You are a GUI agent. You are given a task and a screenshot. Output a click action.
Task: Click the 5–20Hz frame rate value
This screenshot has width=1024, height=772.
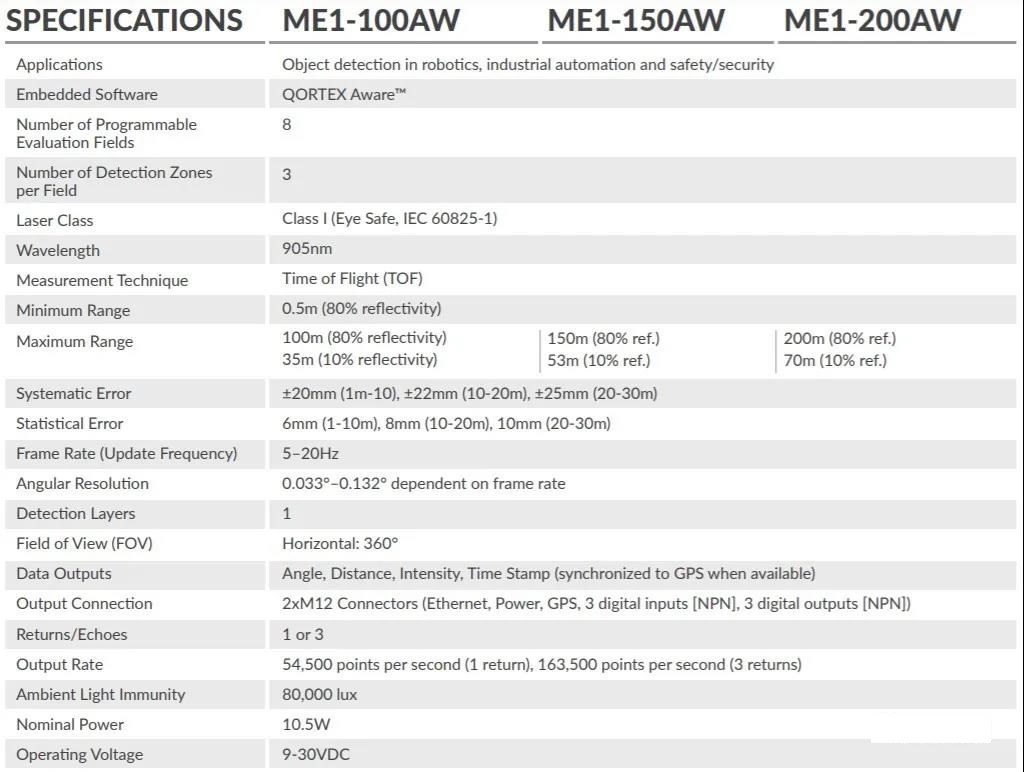(x=310, y=454)
